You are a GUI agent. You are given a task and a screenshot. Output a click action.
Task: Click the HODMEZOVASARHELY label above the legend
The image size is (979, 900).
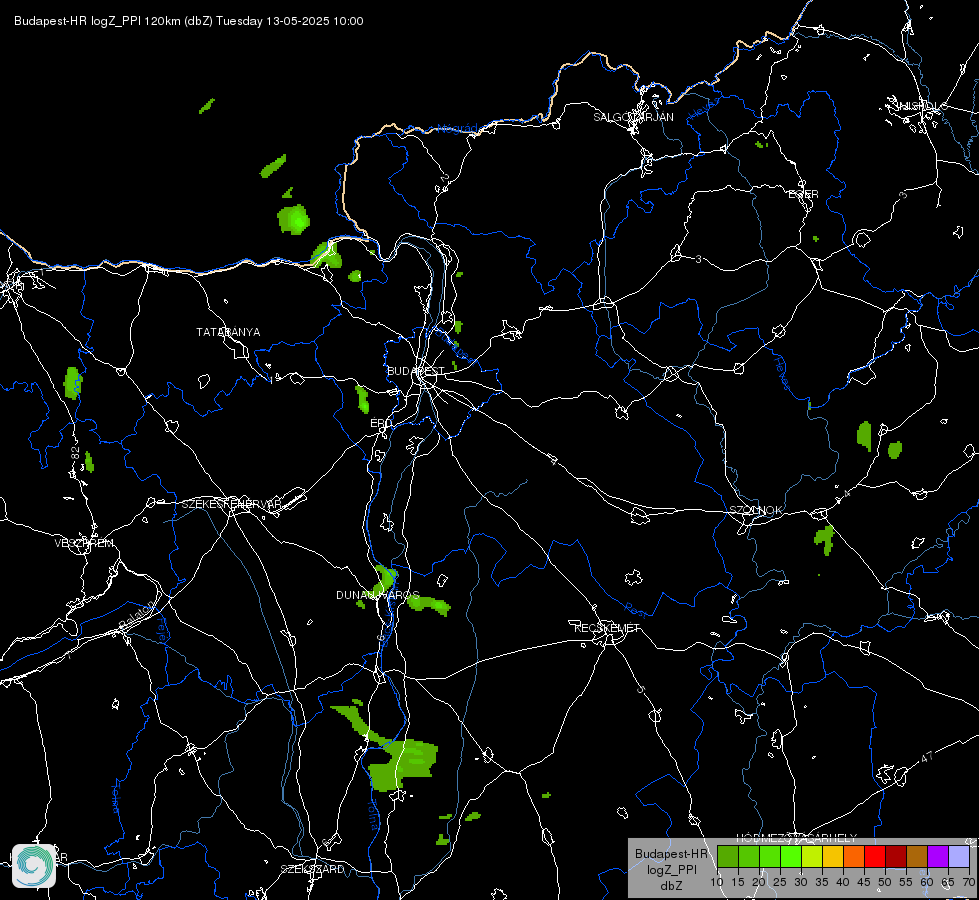[797, 838]
